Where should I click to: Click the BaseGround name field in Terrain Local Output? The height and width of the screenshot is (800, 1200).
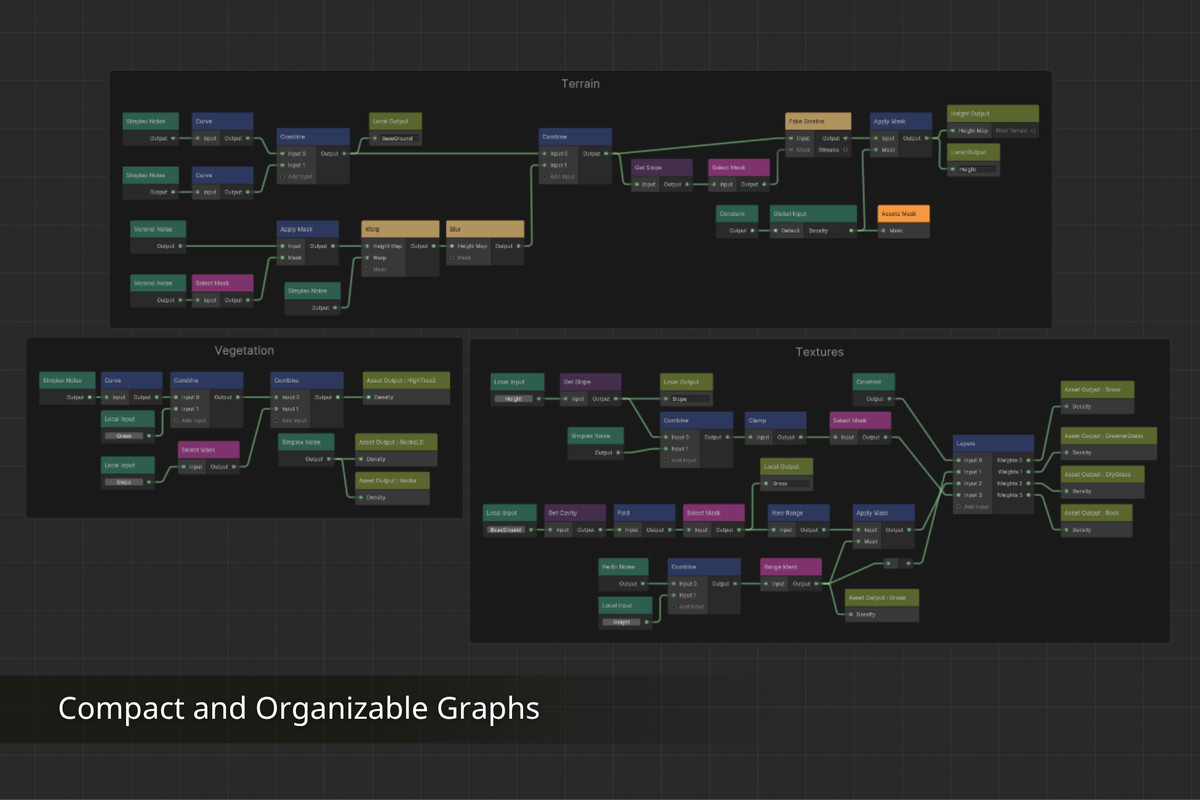coord(398,138)
